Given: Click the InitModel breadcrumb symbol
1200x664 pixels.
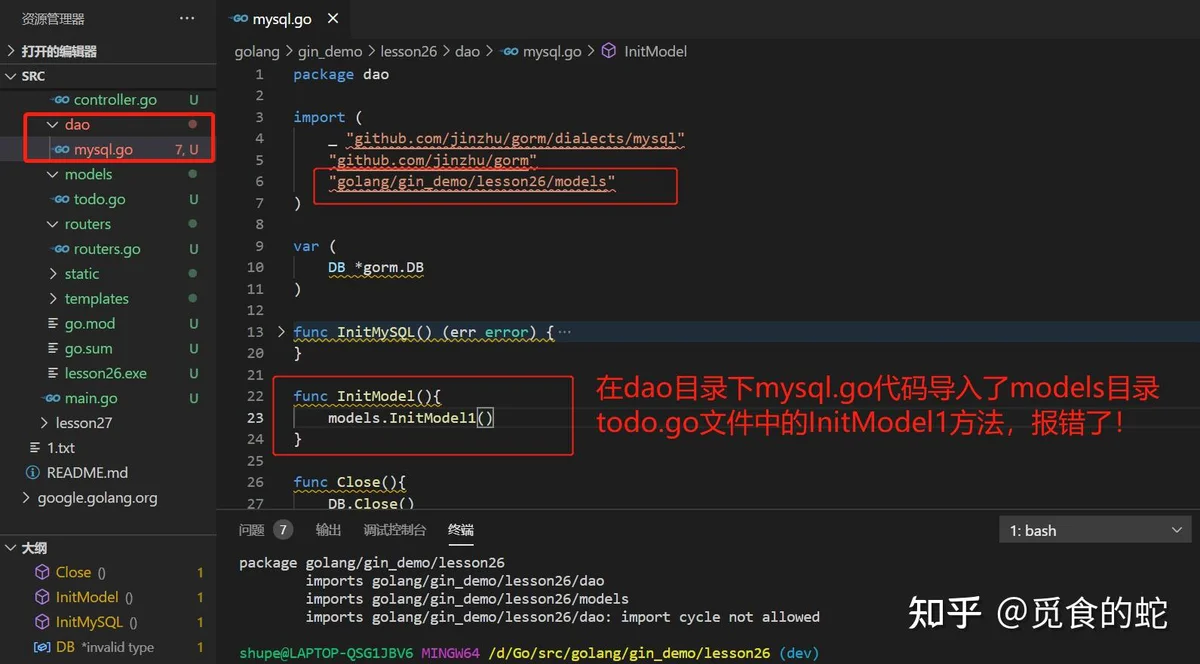Looking at the screenshot, I should tap(655, 51).
